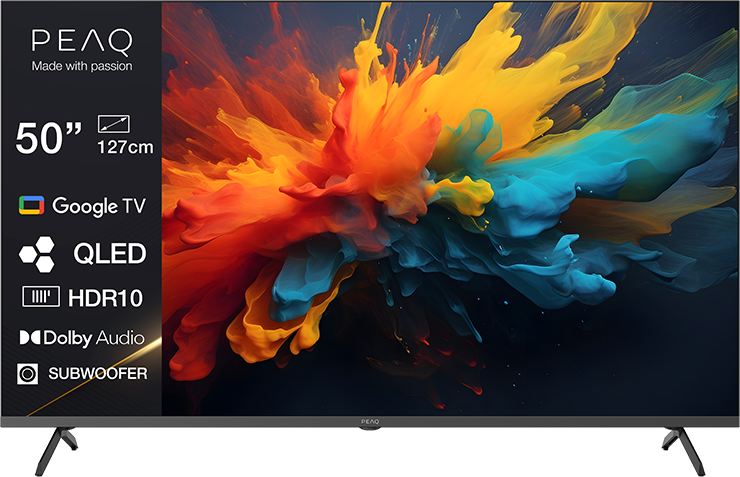The height and width of the screenshot is (477, 740).
Task: Click the Dolby double-D logo icon
Action: pos(30,337)
